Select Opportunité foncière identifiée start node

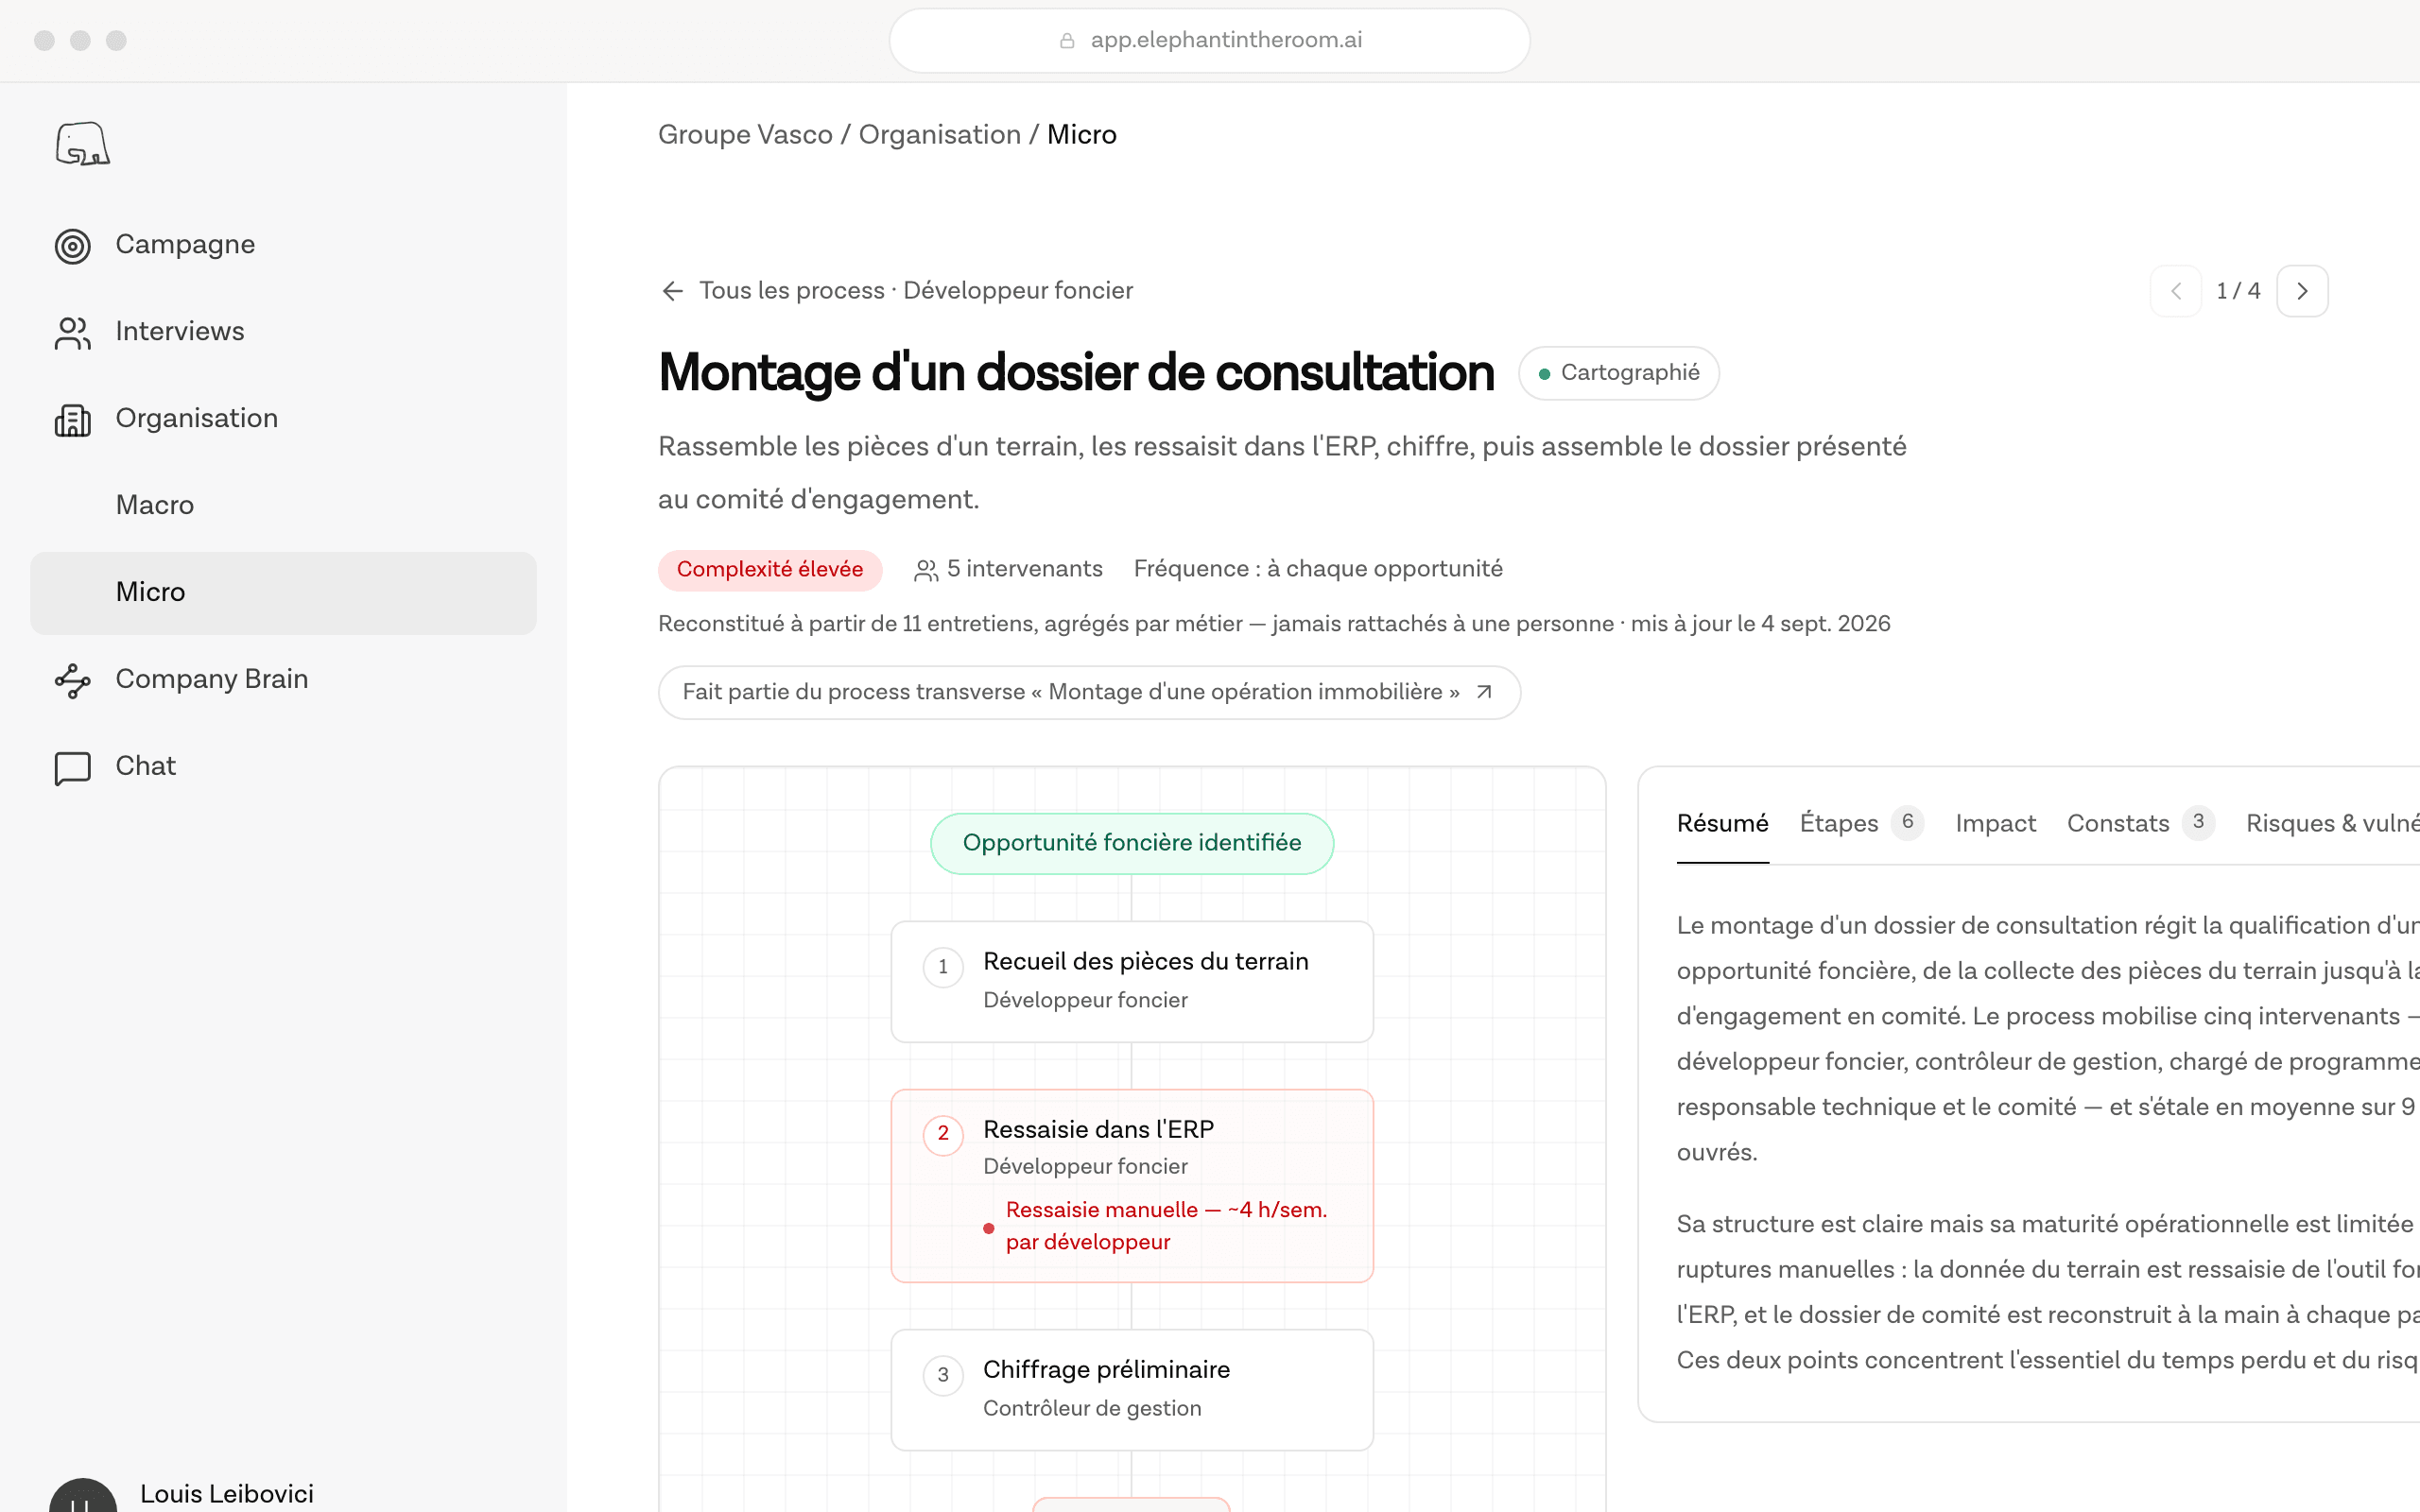(x=1132, y=843)
